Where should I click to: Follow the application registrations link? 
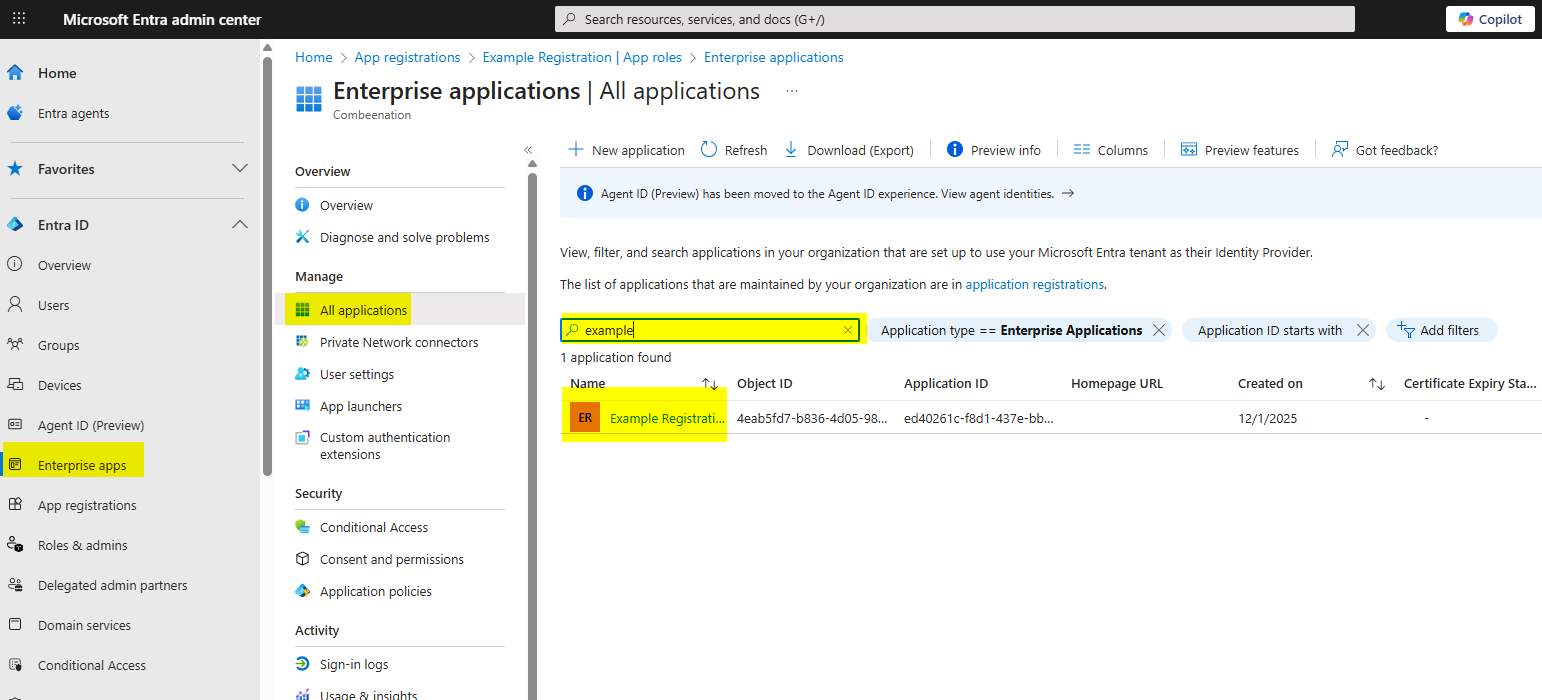[x=1034, y=284]
